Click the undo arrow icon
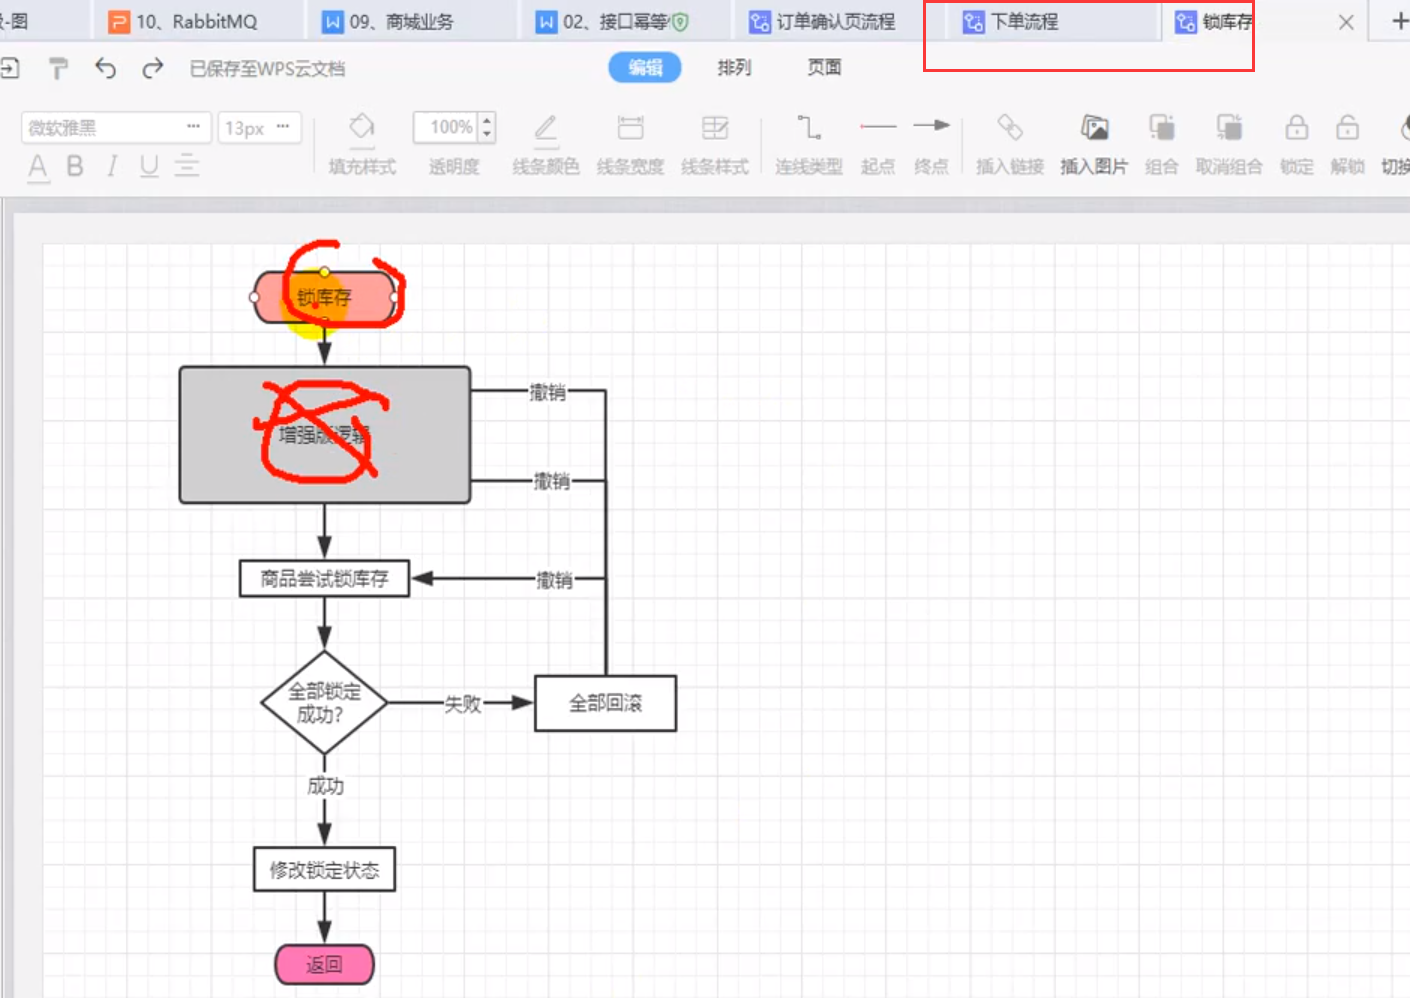The image size is (1410, 998). tap(105, 68)
